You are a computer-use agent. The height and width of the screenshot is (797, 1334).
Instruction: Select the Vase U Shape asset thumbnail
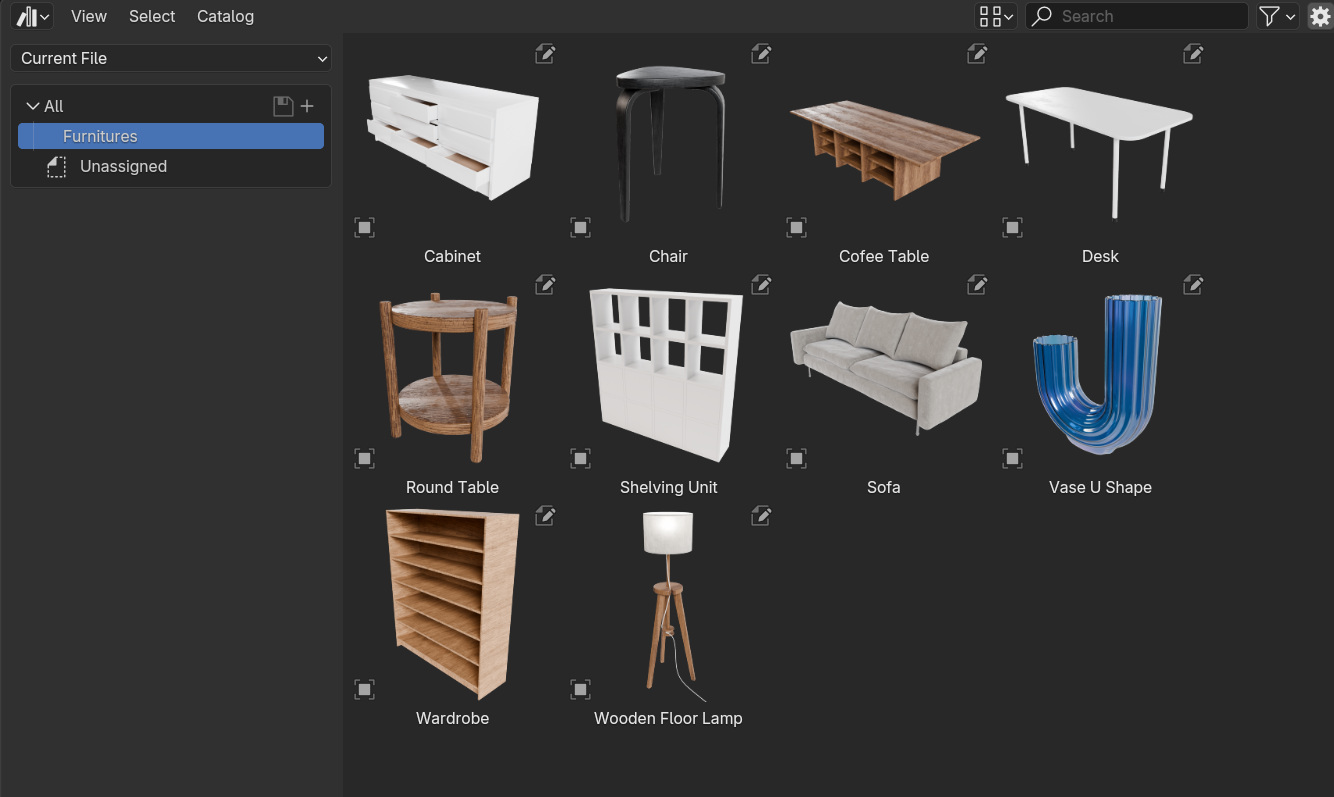(1098, 373)
